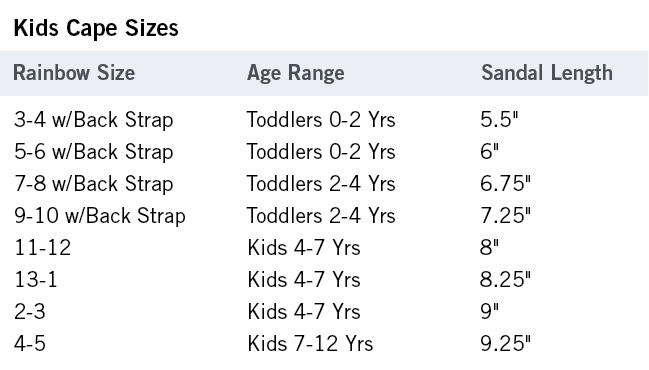Select the 13-1 size row label
This screenshot has width=649, height=370.
pos(36,279)
